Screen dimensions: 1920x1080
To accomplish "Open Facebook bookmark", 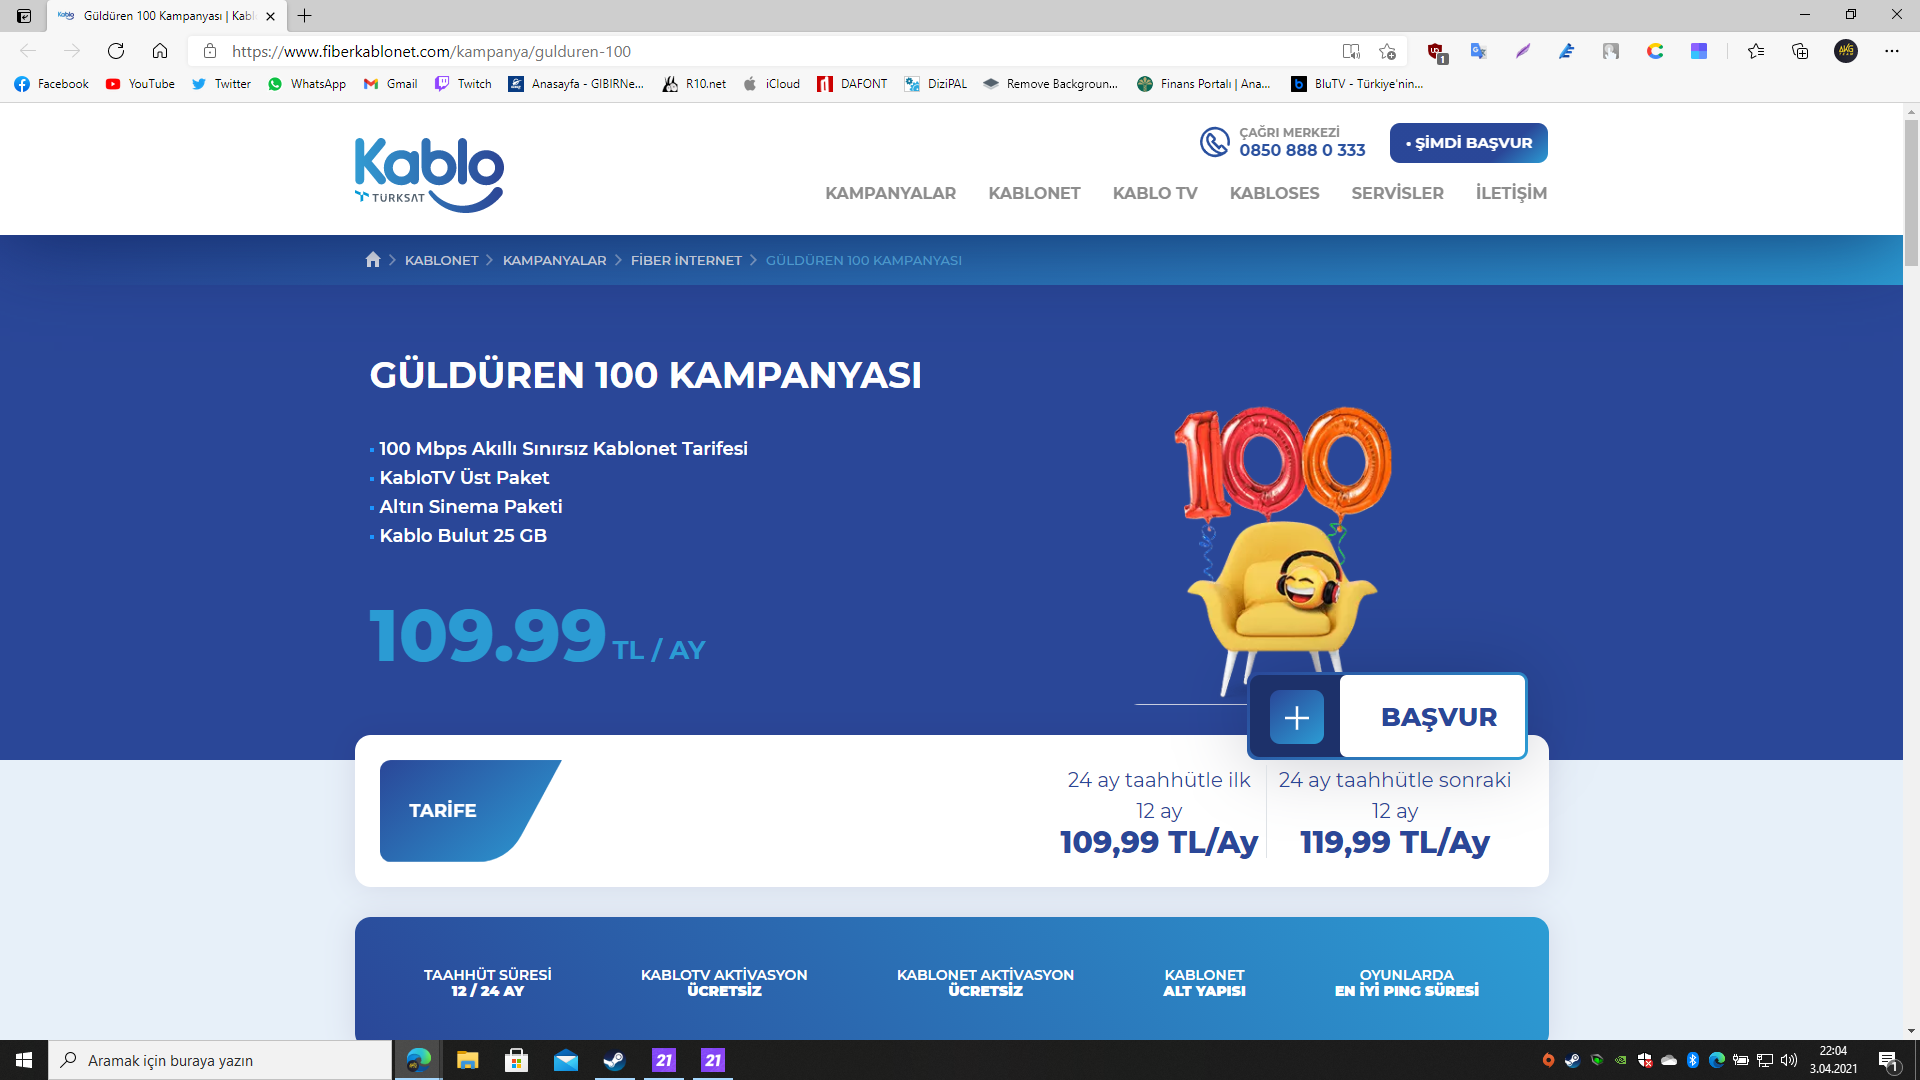I will pyautogui.click(x=52, y=84).
